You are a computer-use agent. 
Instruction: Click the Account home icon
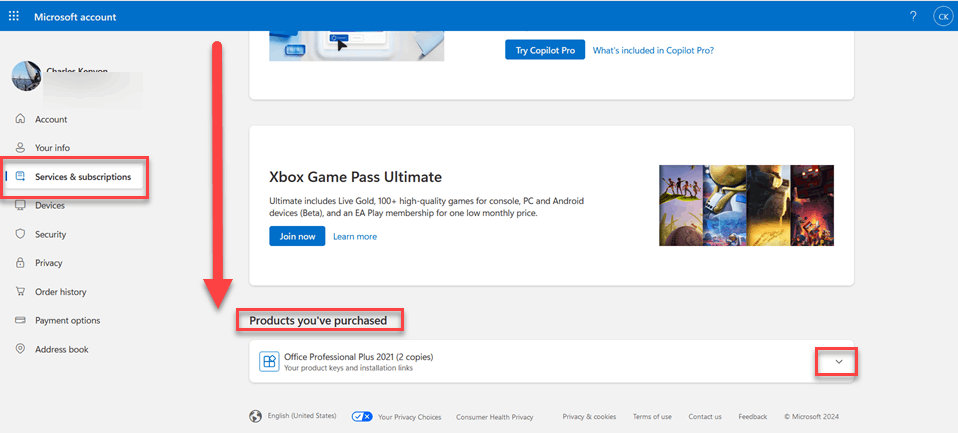click(20, 119)
